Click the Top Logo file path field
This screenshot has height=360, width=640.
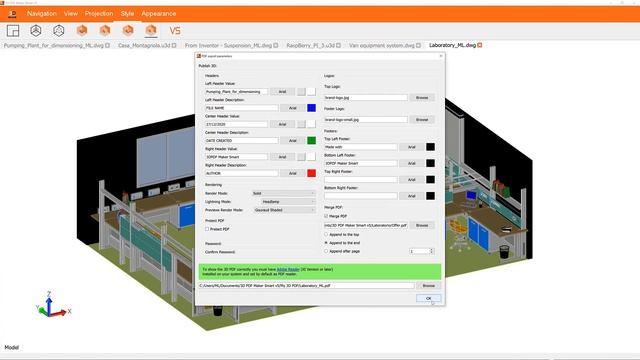tap(366, 98)
